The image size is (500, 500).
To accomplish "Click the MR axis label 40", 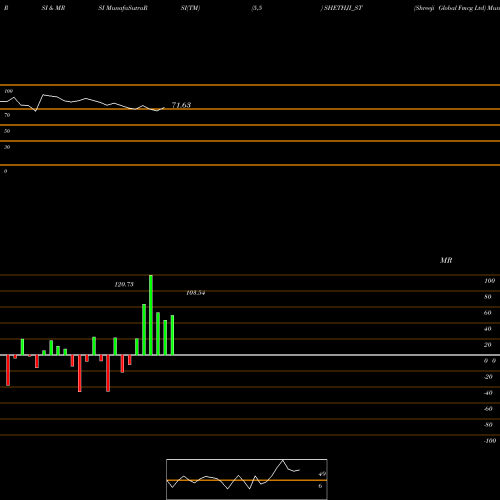I will 488,329.
